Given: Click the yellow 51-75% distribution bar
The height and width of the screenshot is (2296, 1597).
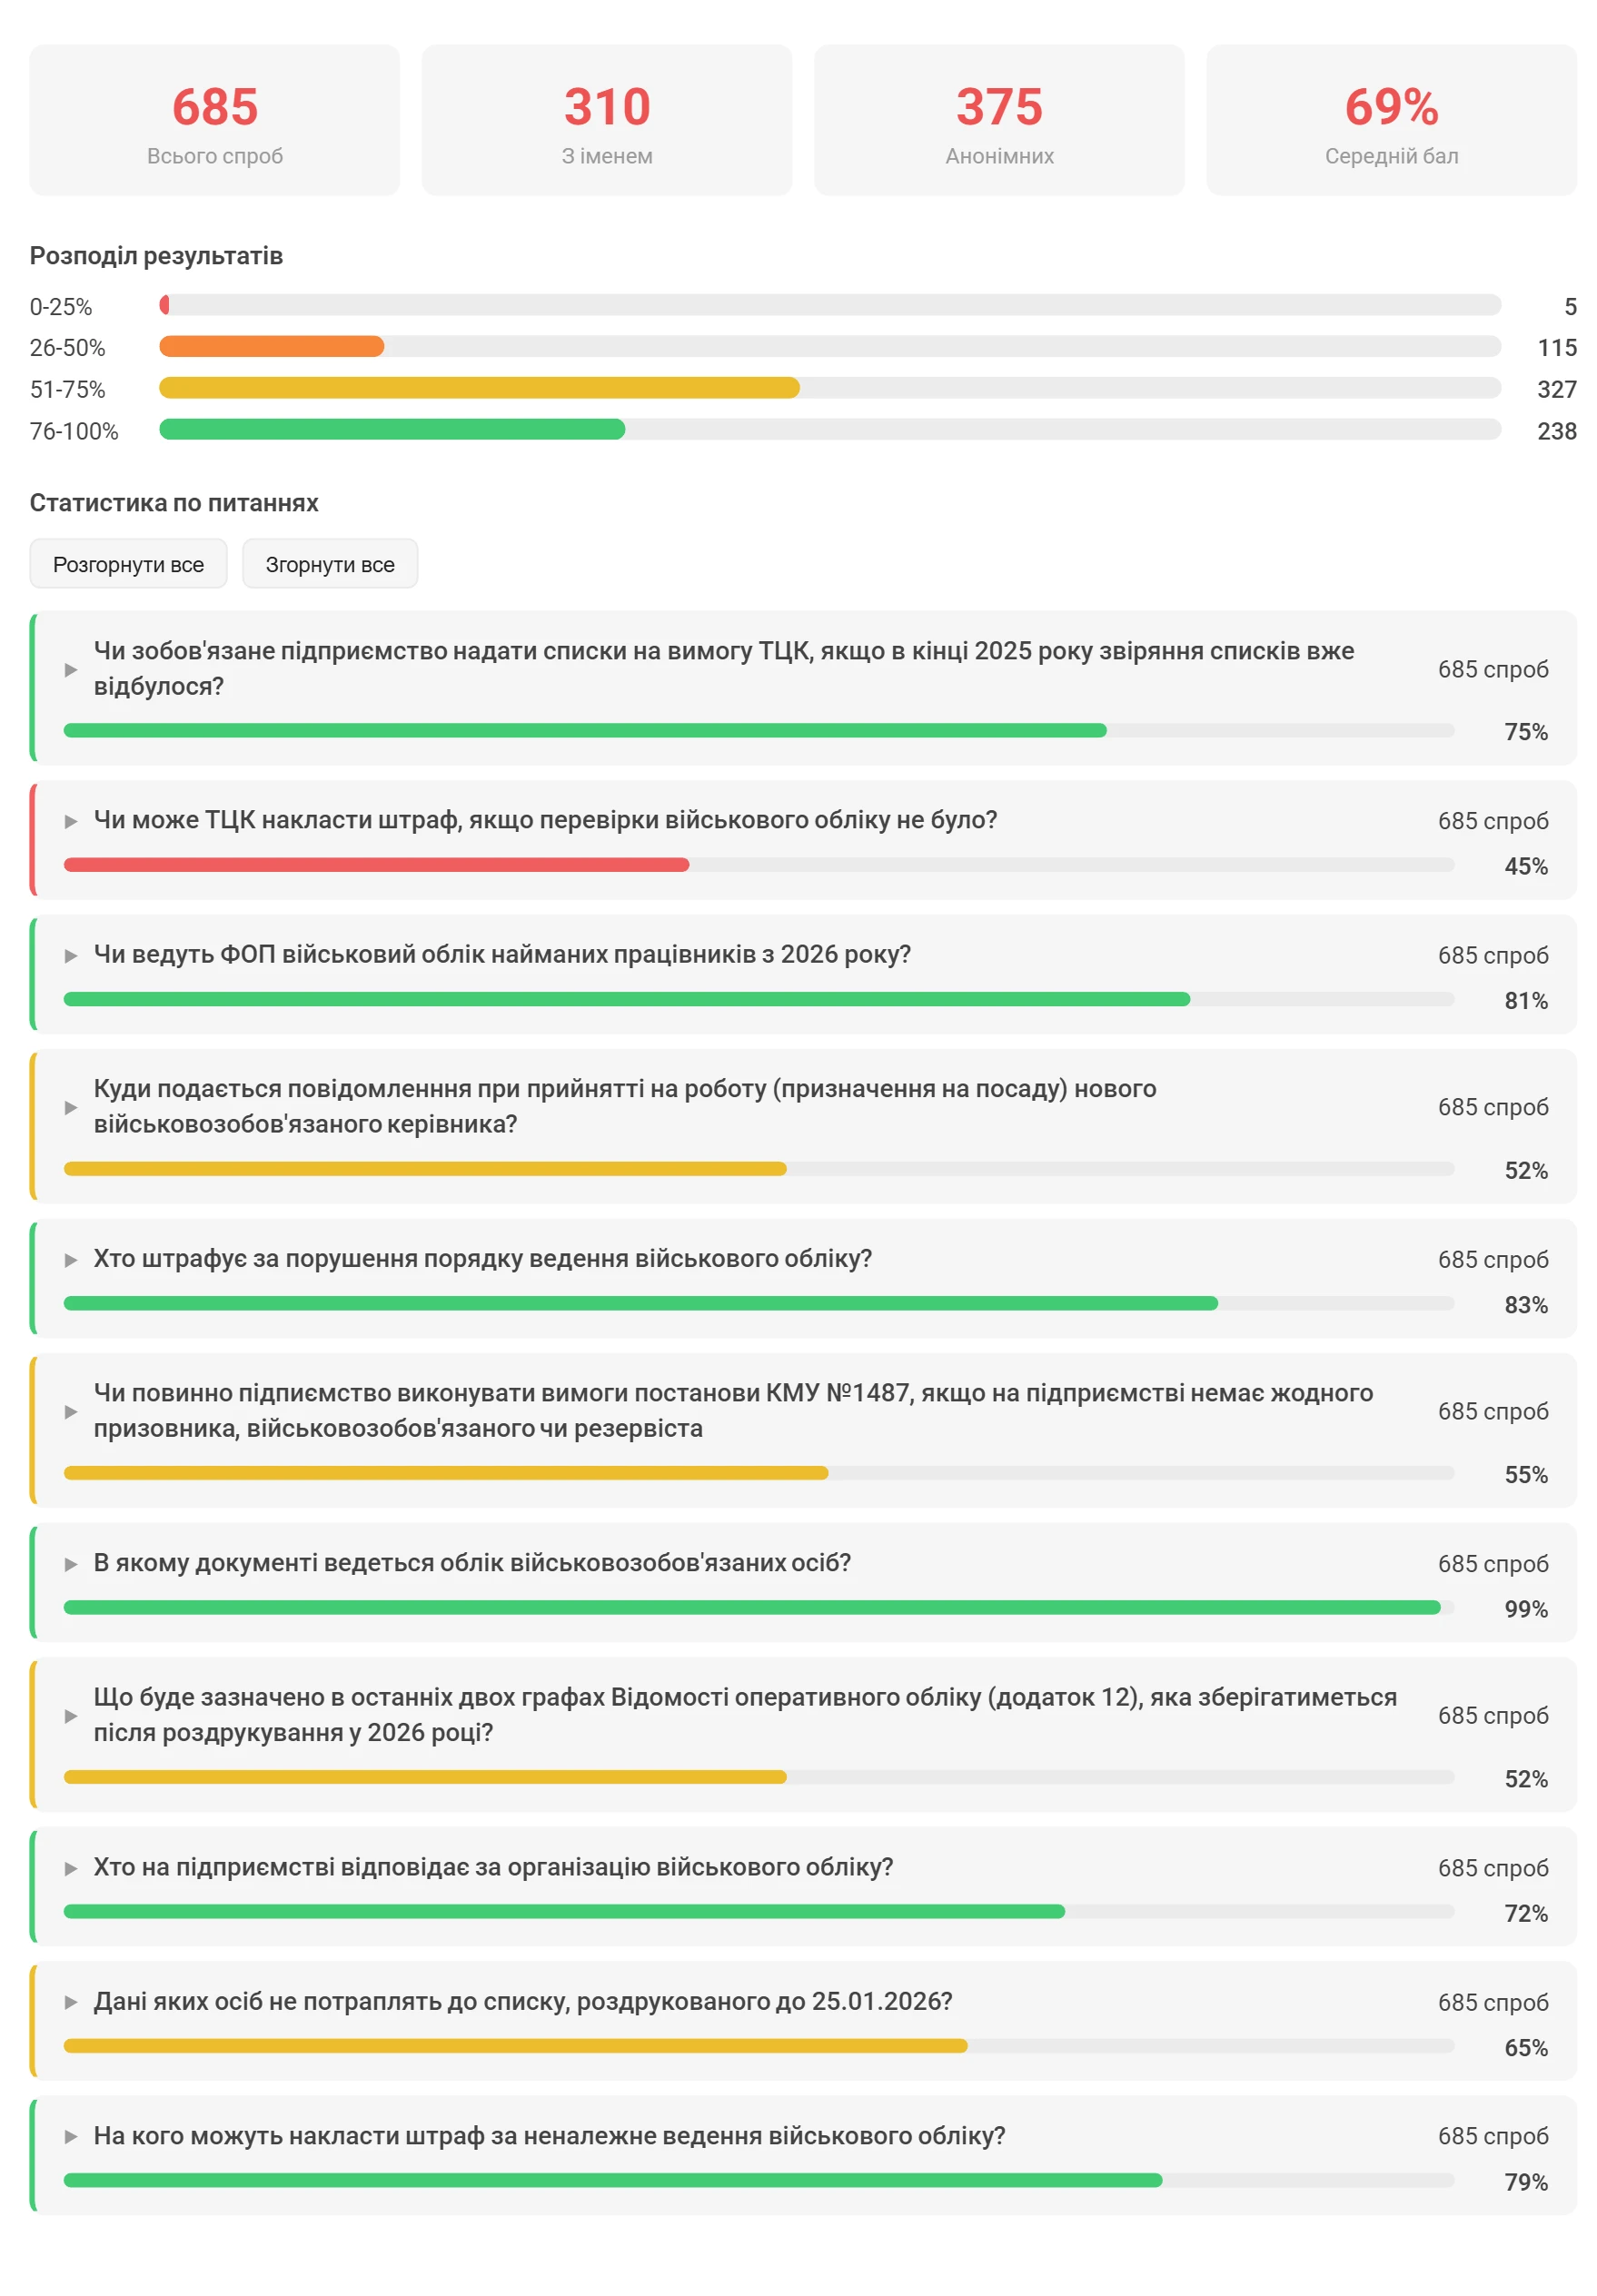Looking at the screenshot, I should [478, 388].
